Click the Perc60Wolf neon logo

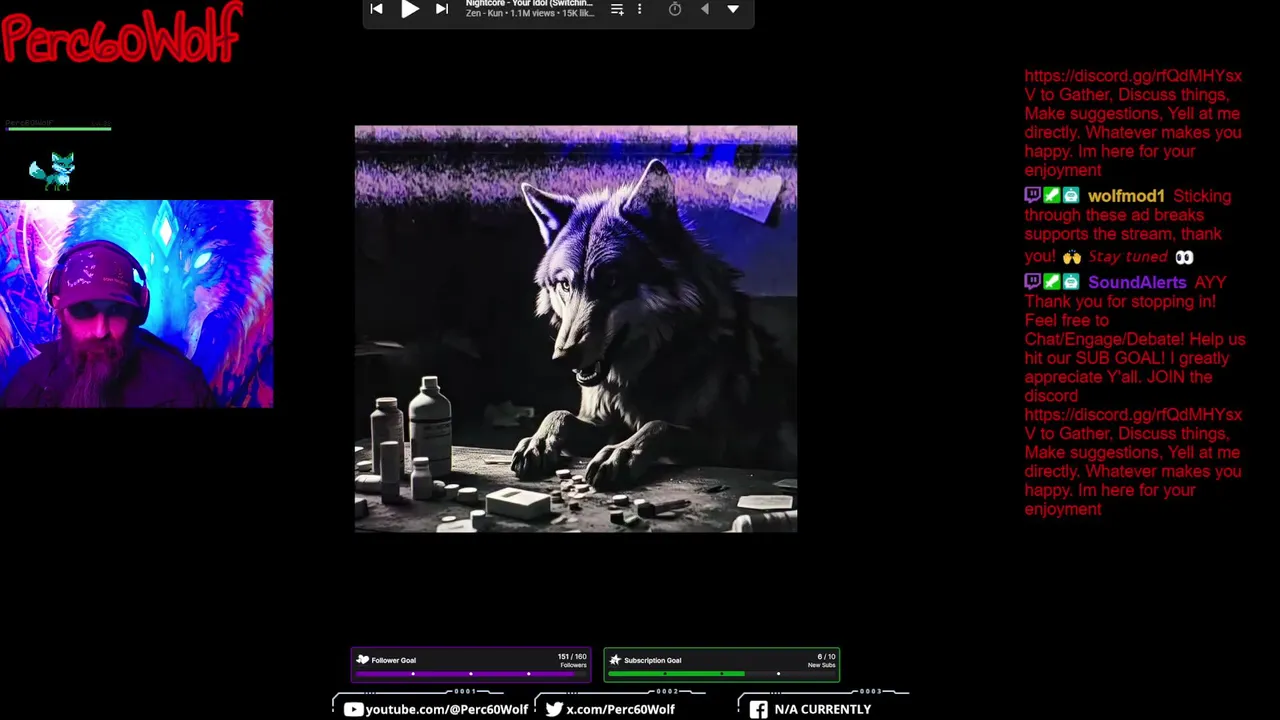(122, 33)
